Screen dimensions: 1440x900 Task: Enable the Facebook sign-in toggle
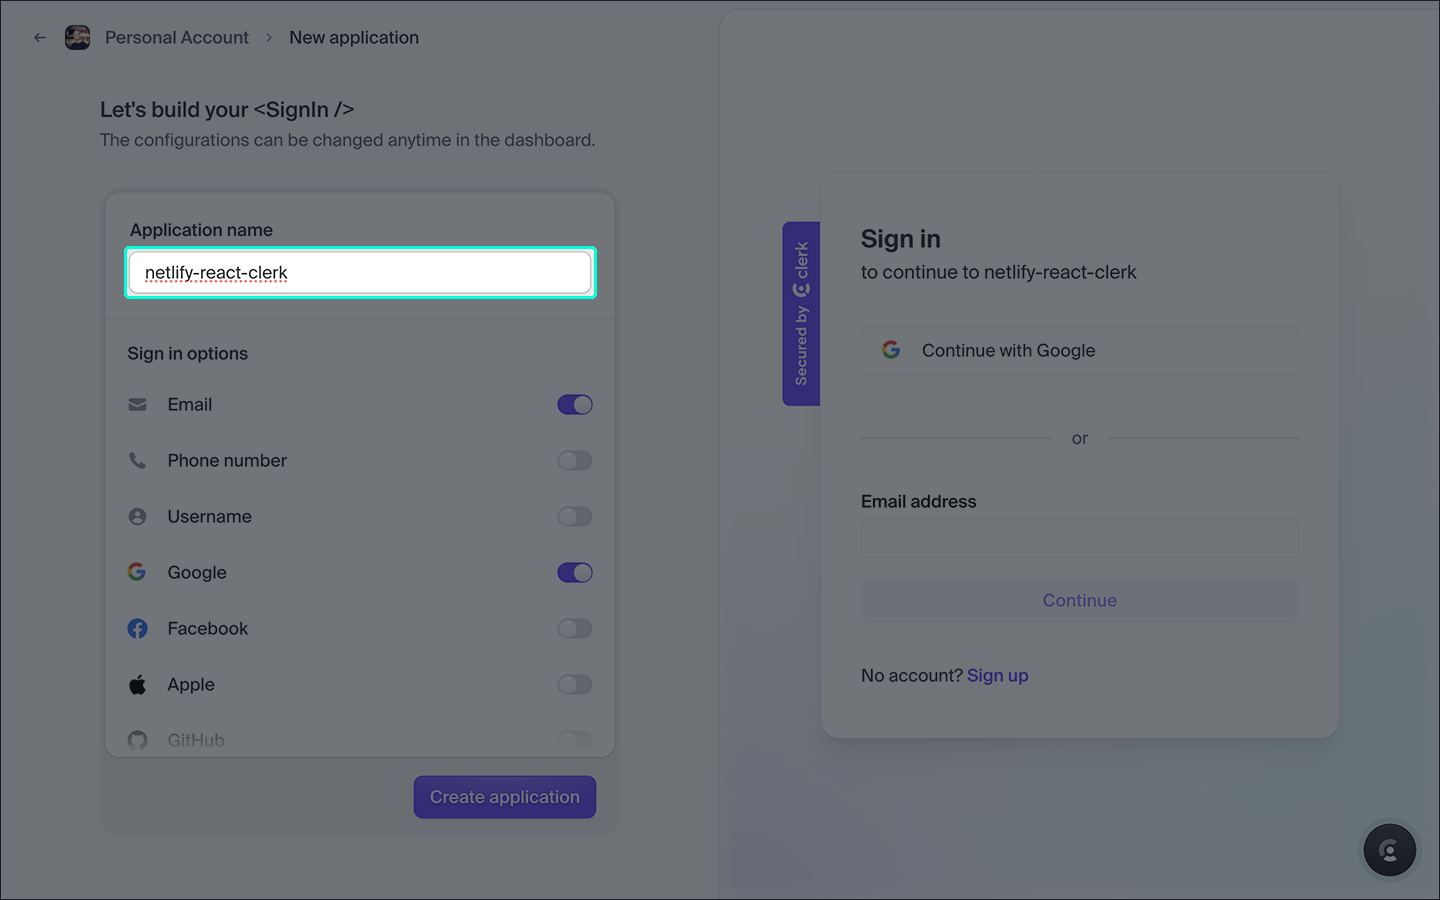pyautogui.click(x=575, y=629)
